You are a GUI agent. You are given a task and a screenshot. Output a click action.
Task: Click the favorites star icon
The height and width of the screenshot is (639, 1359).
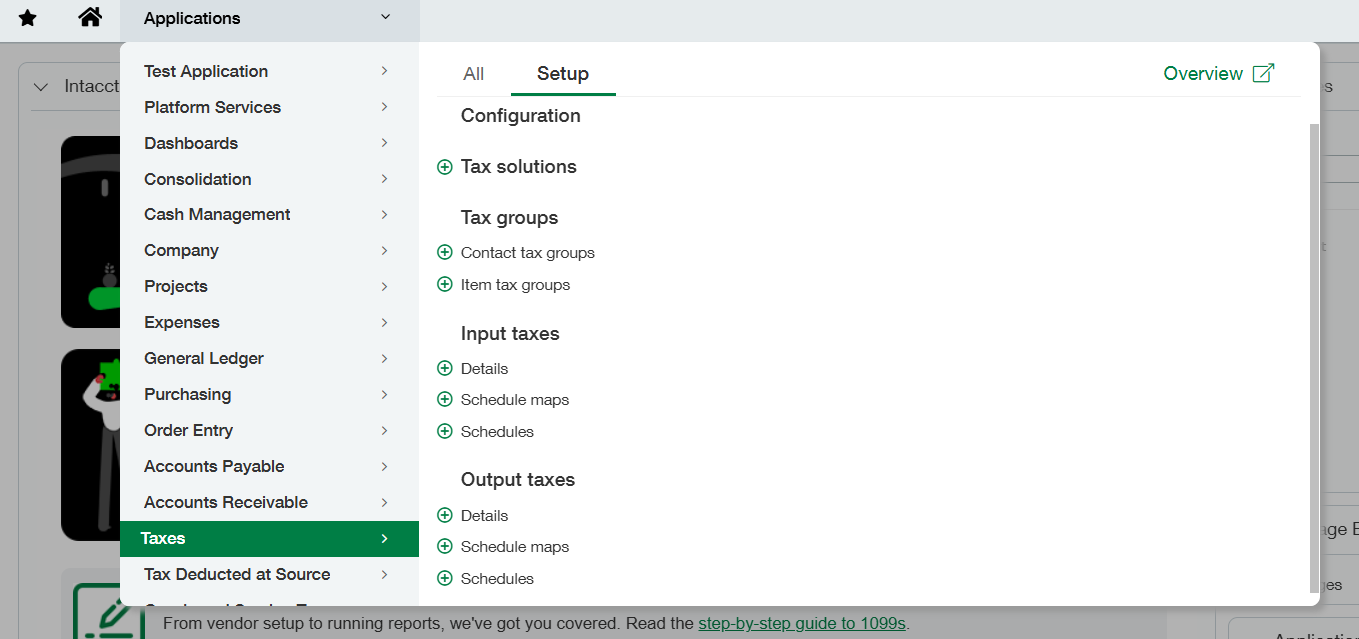28,18
